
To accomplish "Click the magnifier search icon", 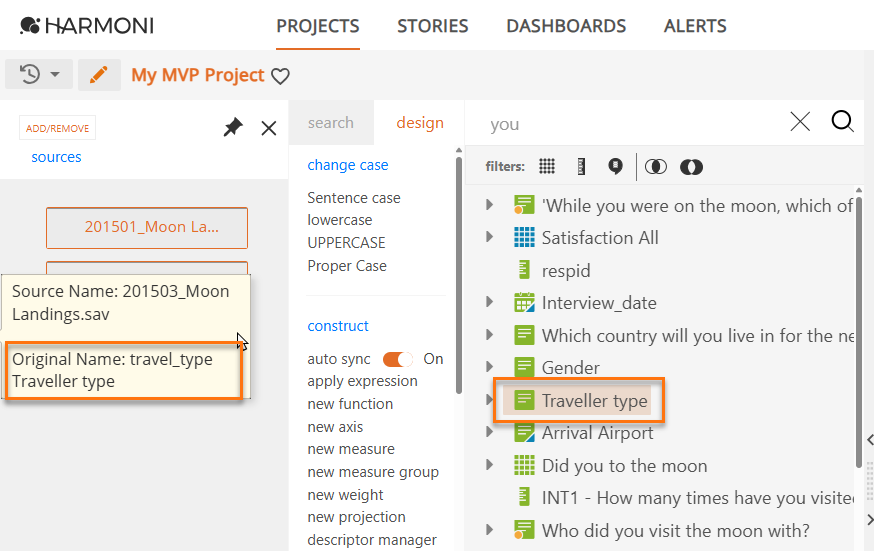I will tap(842, 121).
